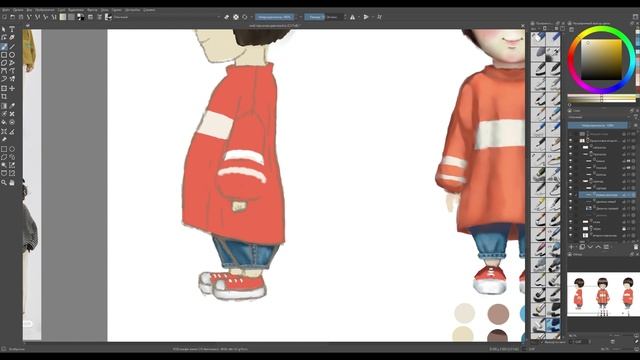640x360 pixels.
Task: Select the Zoom magnifier tool
Action: [x=4, y=182]
